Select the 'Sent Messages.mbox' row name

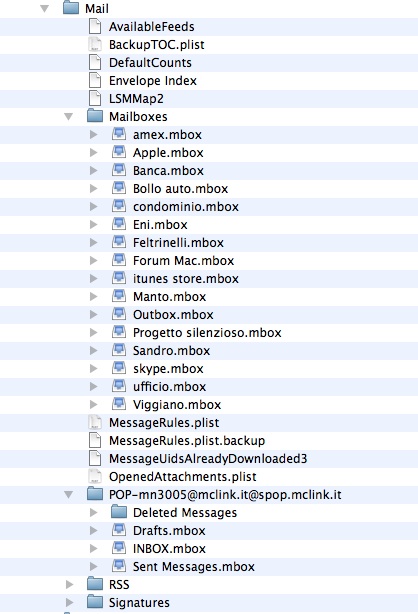194,567
